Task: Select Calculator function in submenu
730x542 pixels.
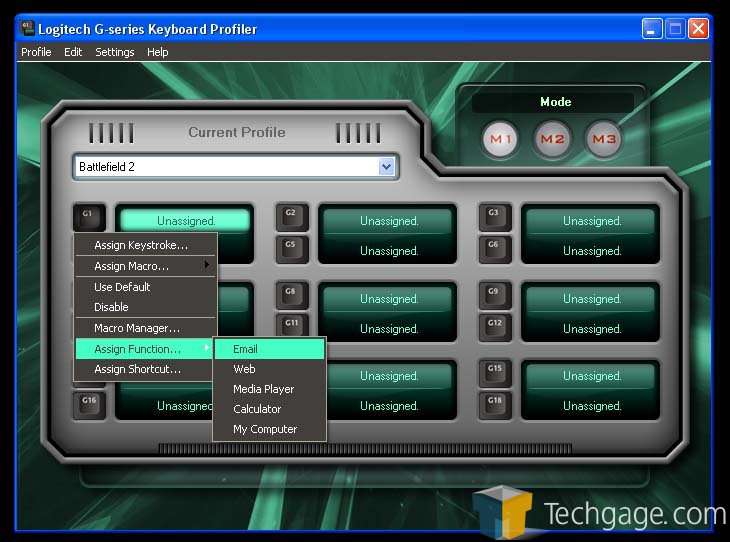Action: [x=270, y=409]
